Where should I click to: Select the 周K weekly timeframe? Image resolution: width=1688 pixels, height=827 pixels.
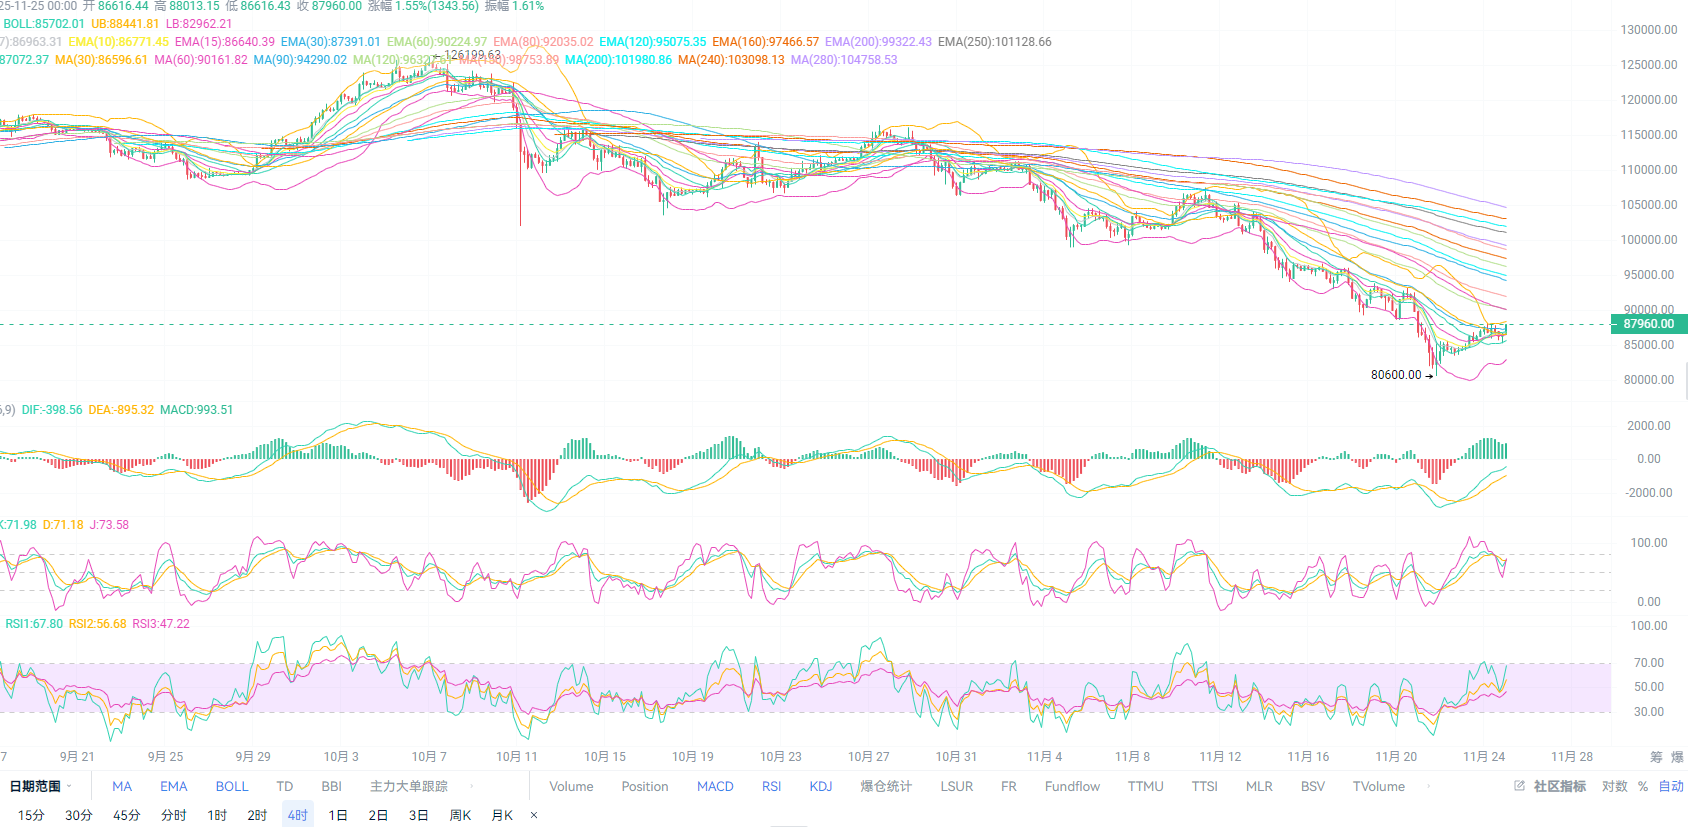pyautogui.click(x=460, y=815)
